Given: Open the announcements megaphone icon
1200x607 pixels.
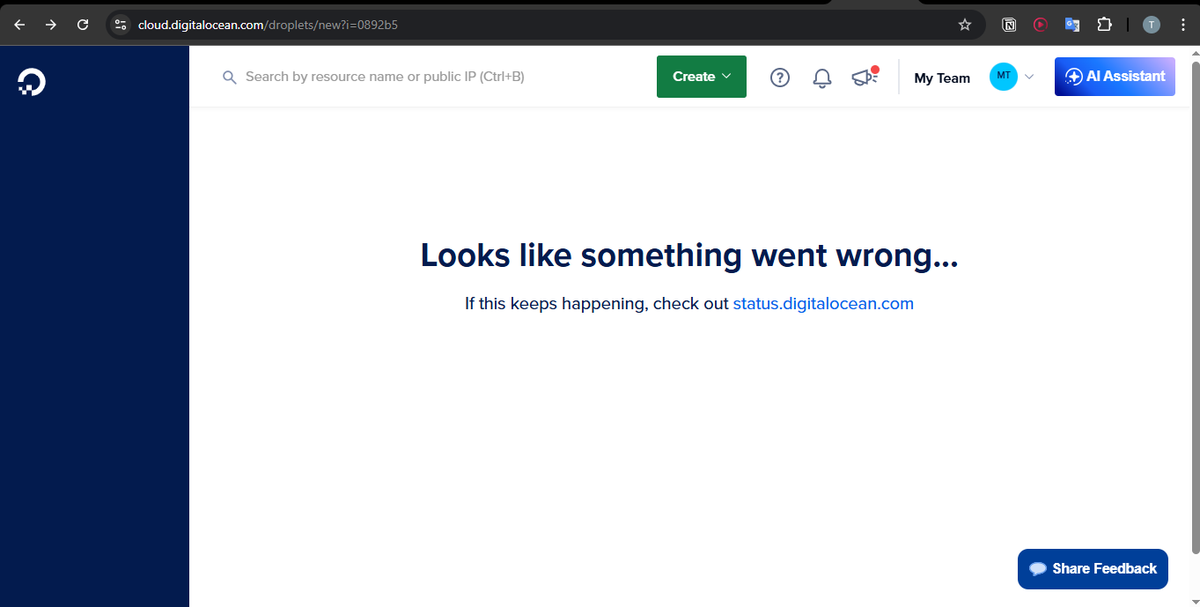Looking at the screenshot, I should coord(864,77).
